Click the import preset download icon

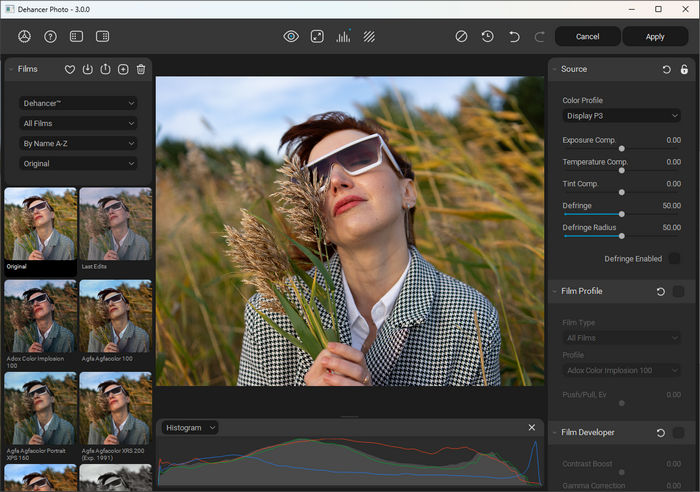pos(88,69)
